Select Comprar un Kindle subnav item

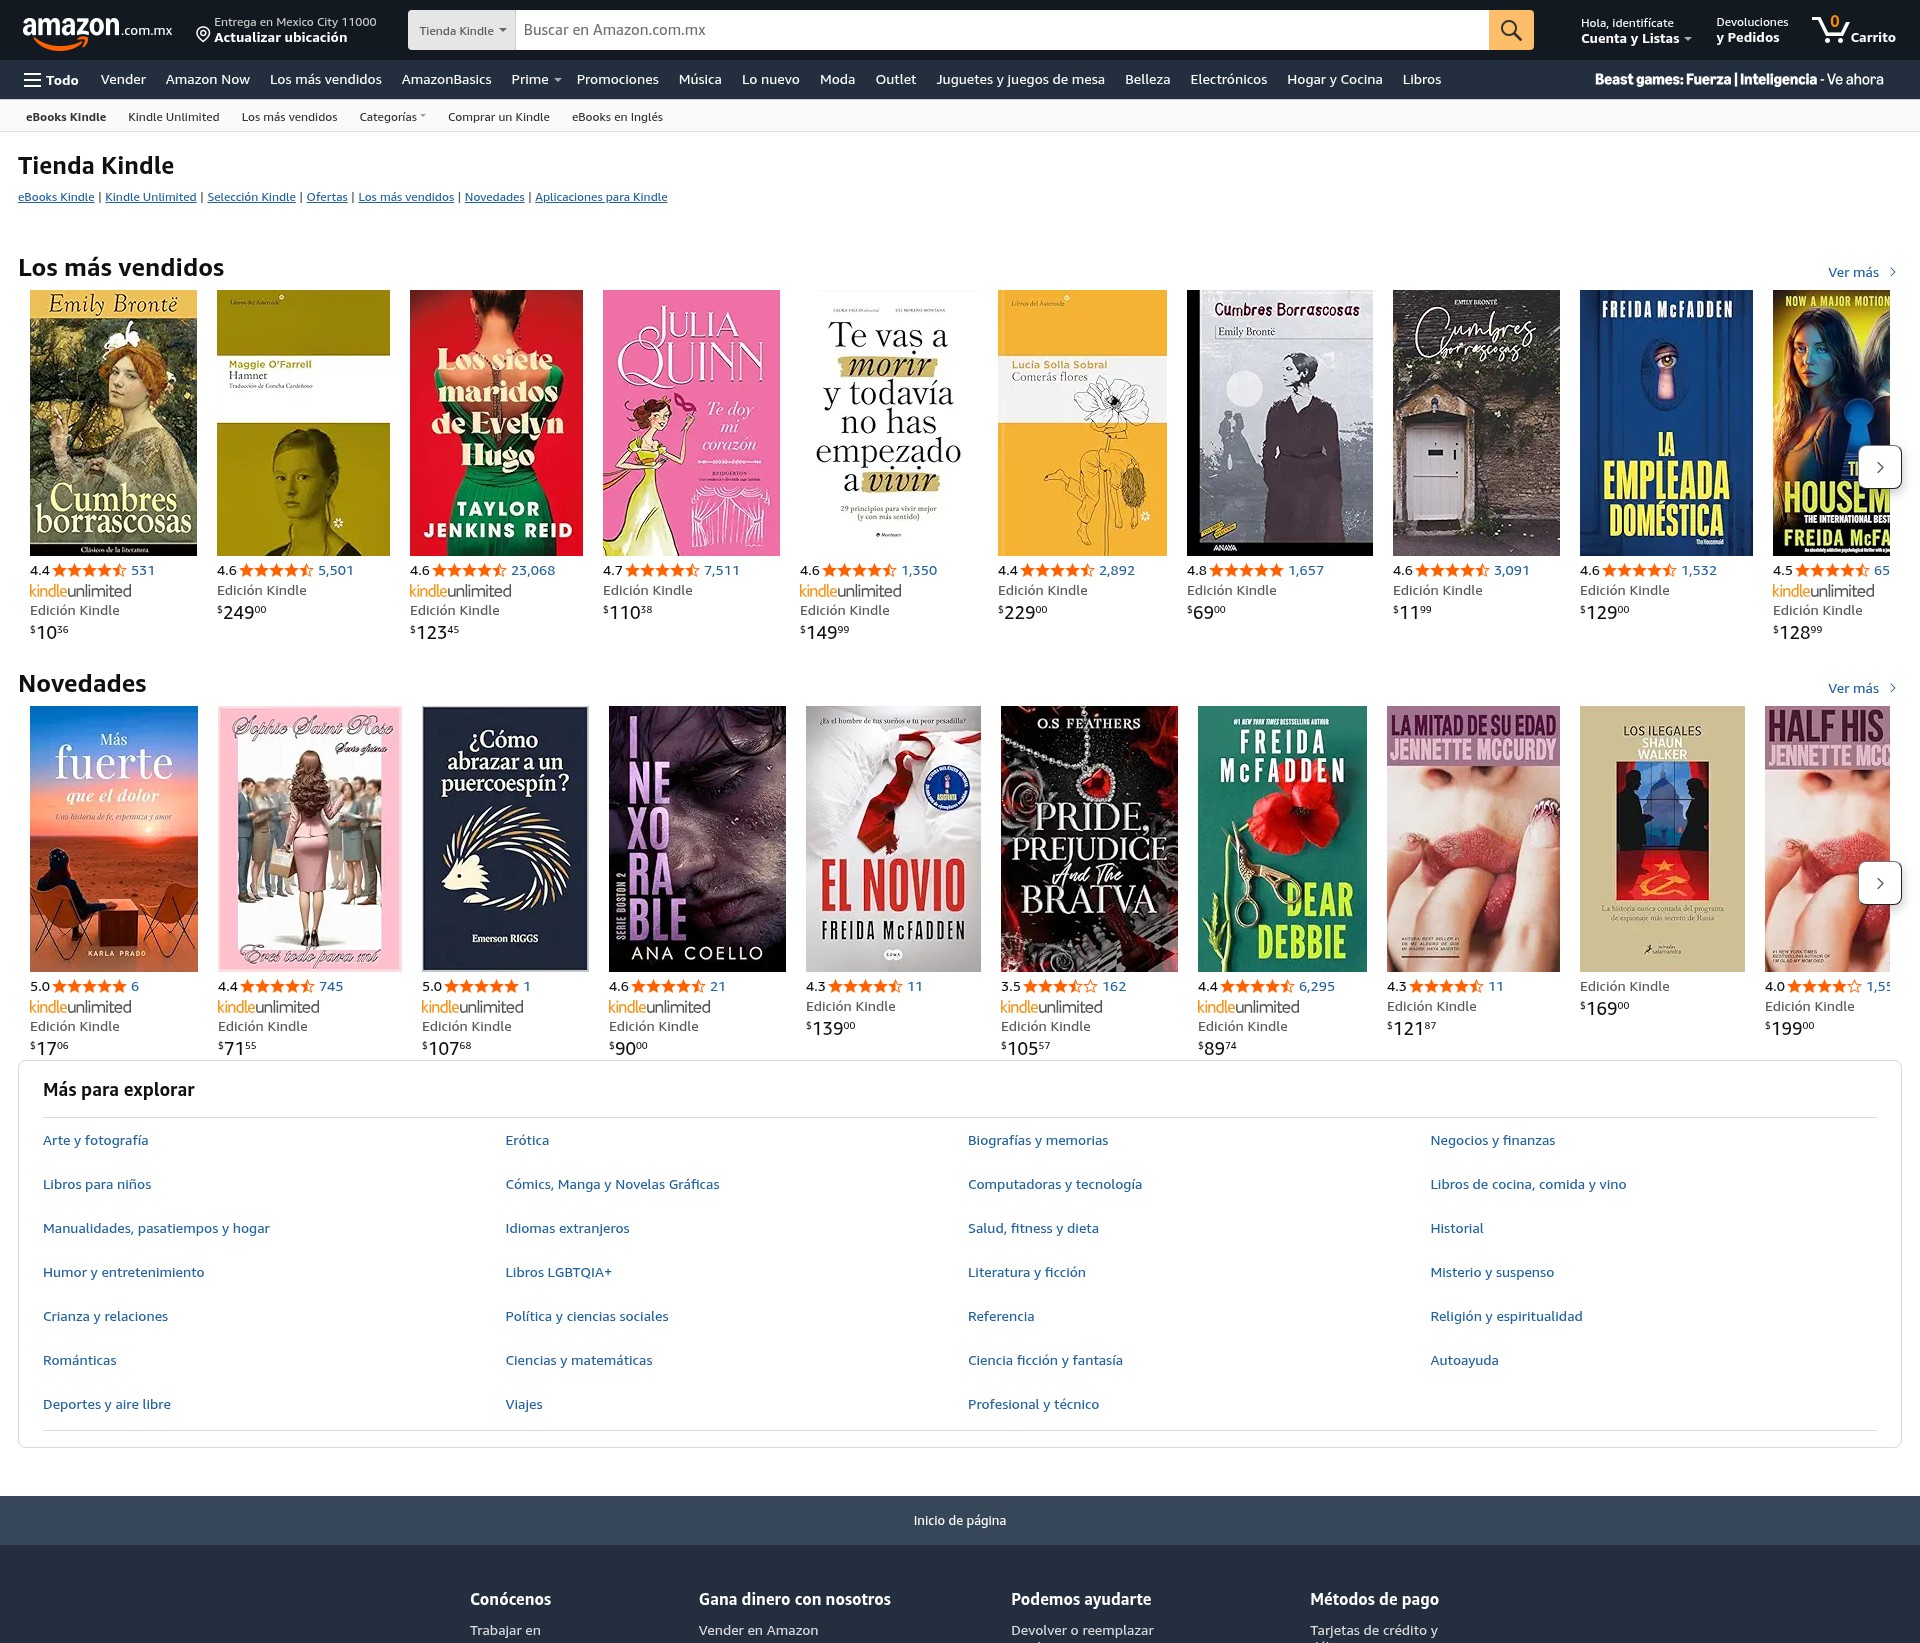499,117
